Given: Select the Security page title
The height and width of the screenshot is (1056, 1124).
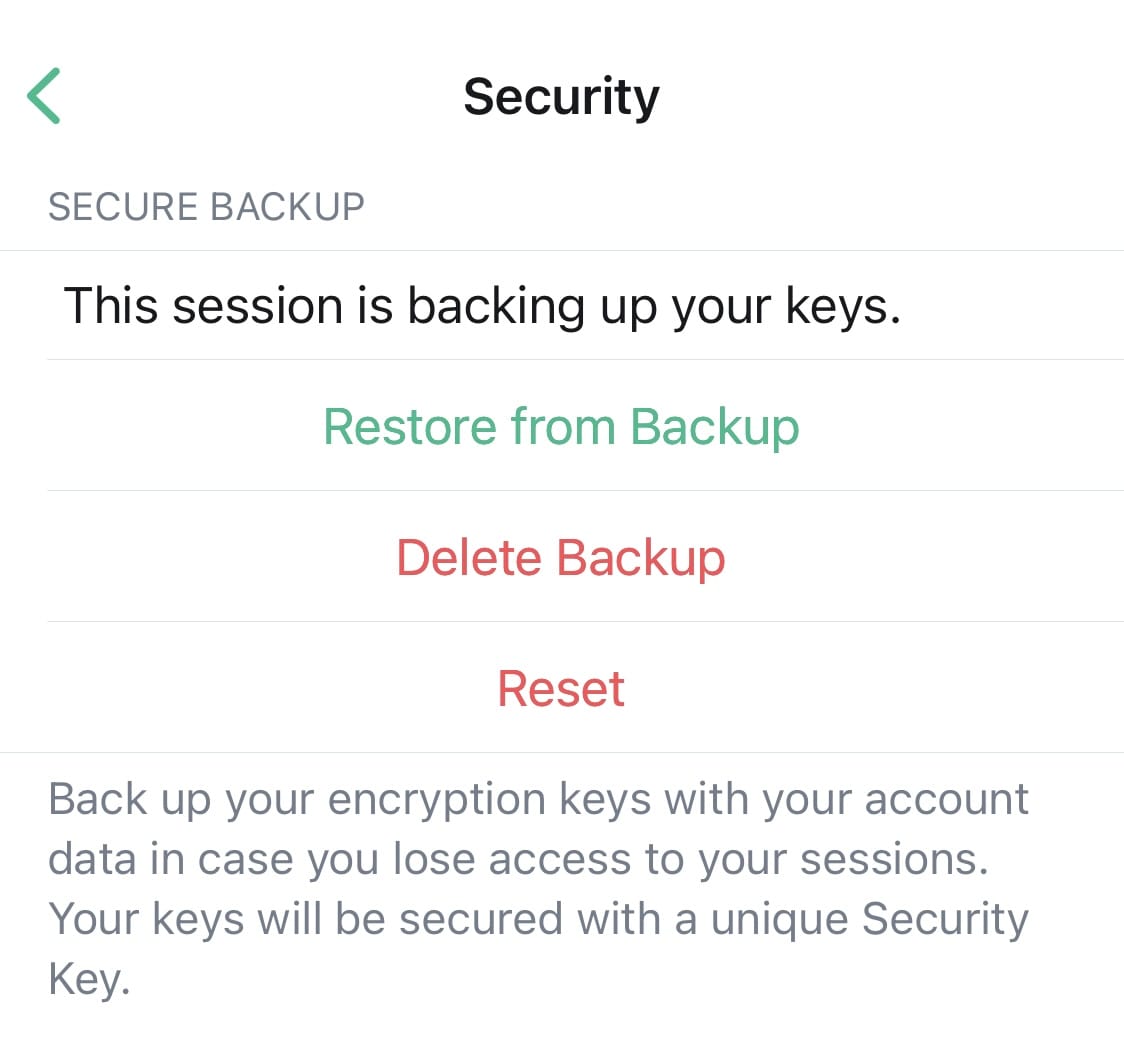Looking at the screenshot, I should (561, 97).
